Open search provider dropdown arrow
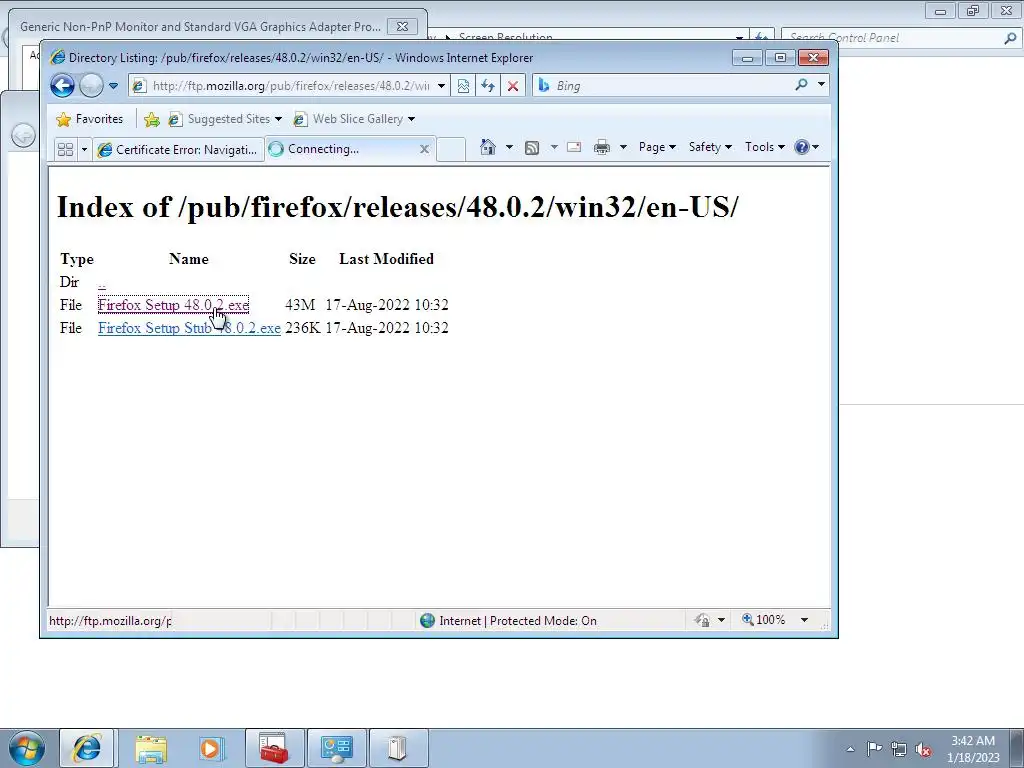1024x768 pixels. click(821, 84)
